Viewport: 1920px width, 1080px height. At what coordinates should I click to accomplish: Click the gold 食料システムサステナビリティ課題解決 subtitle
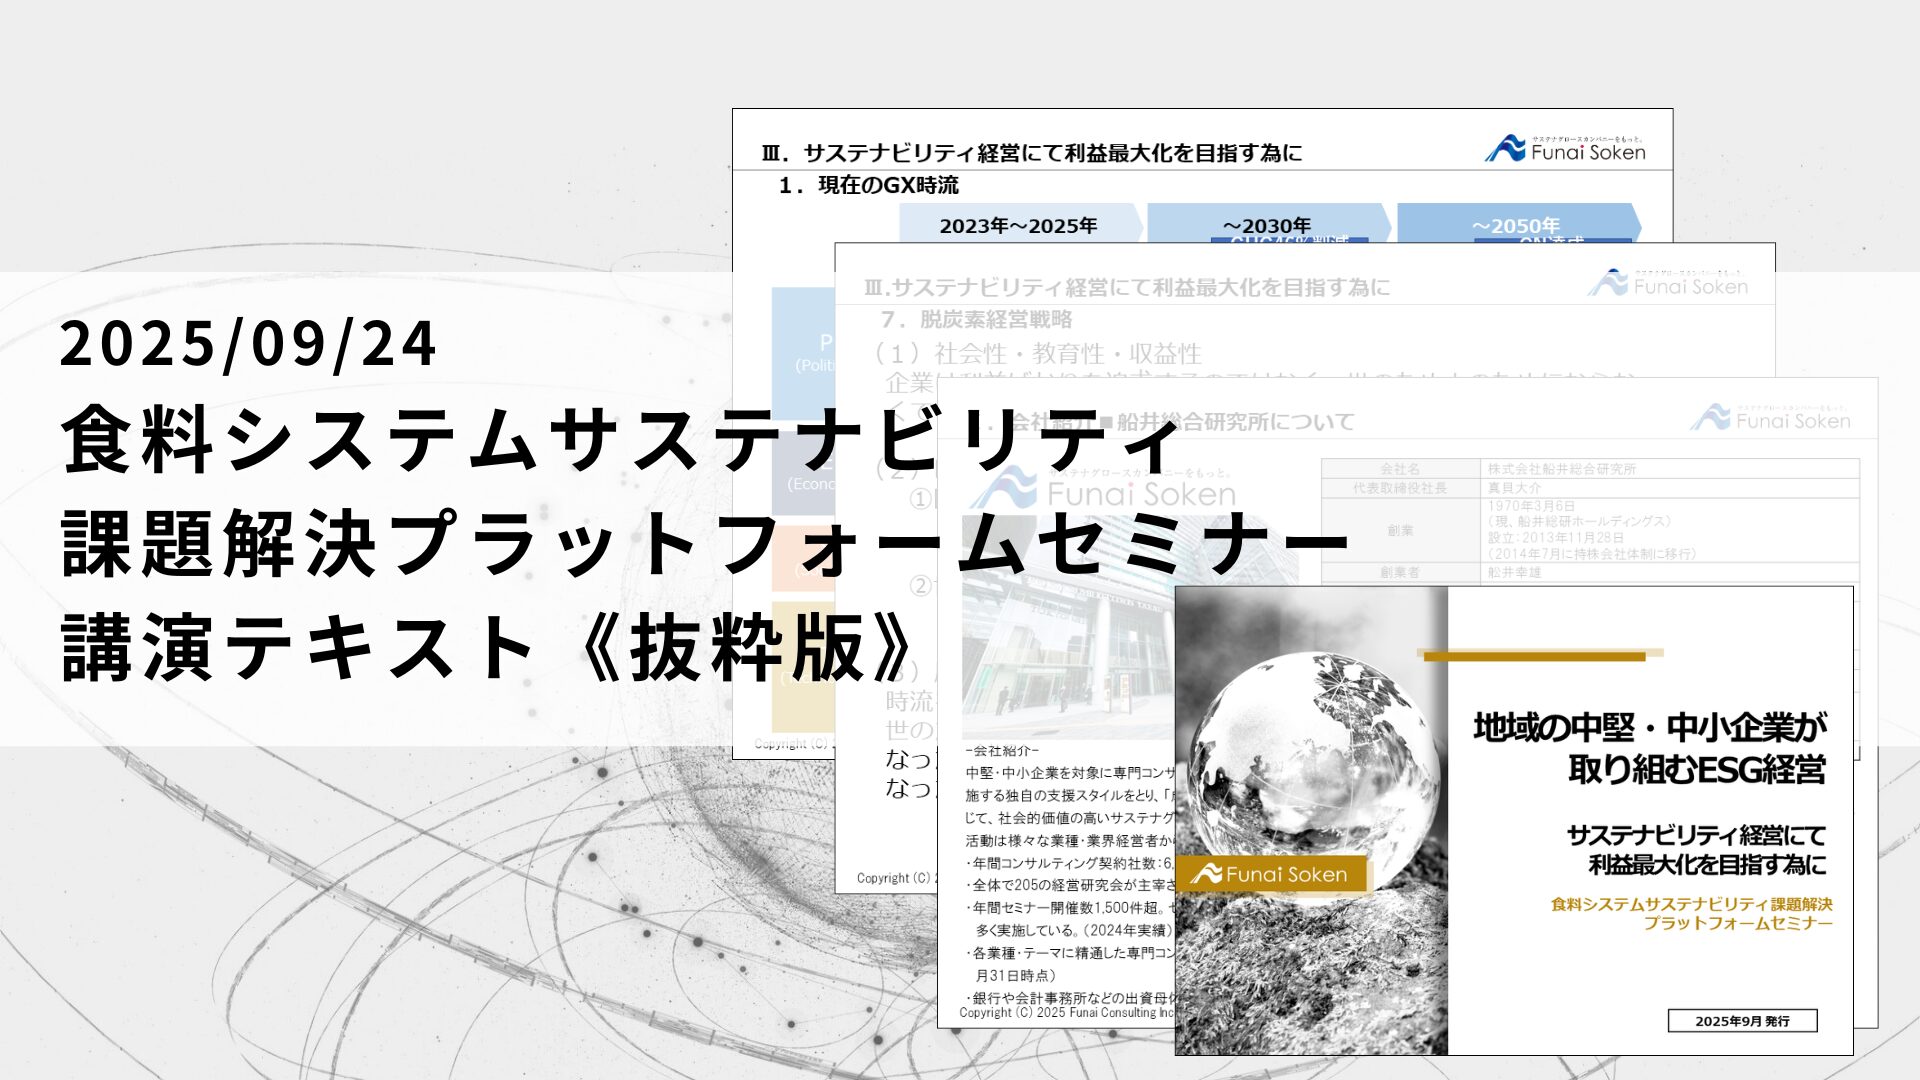[x=1691, y=904]
